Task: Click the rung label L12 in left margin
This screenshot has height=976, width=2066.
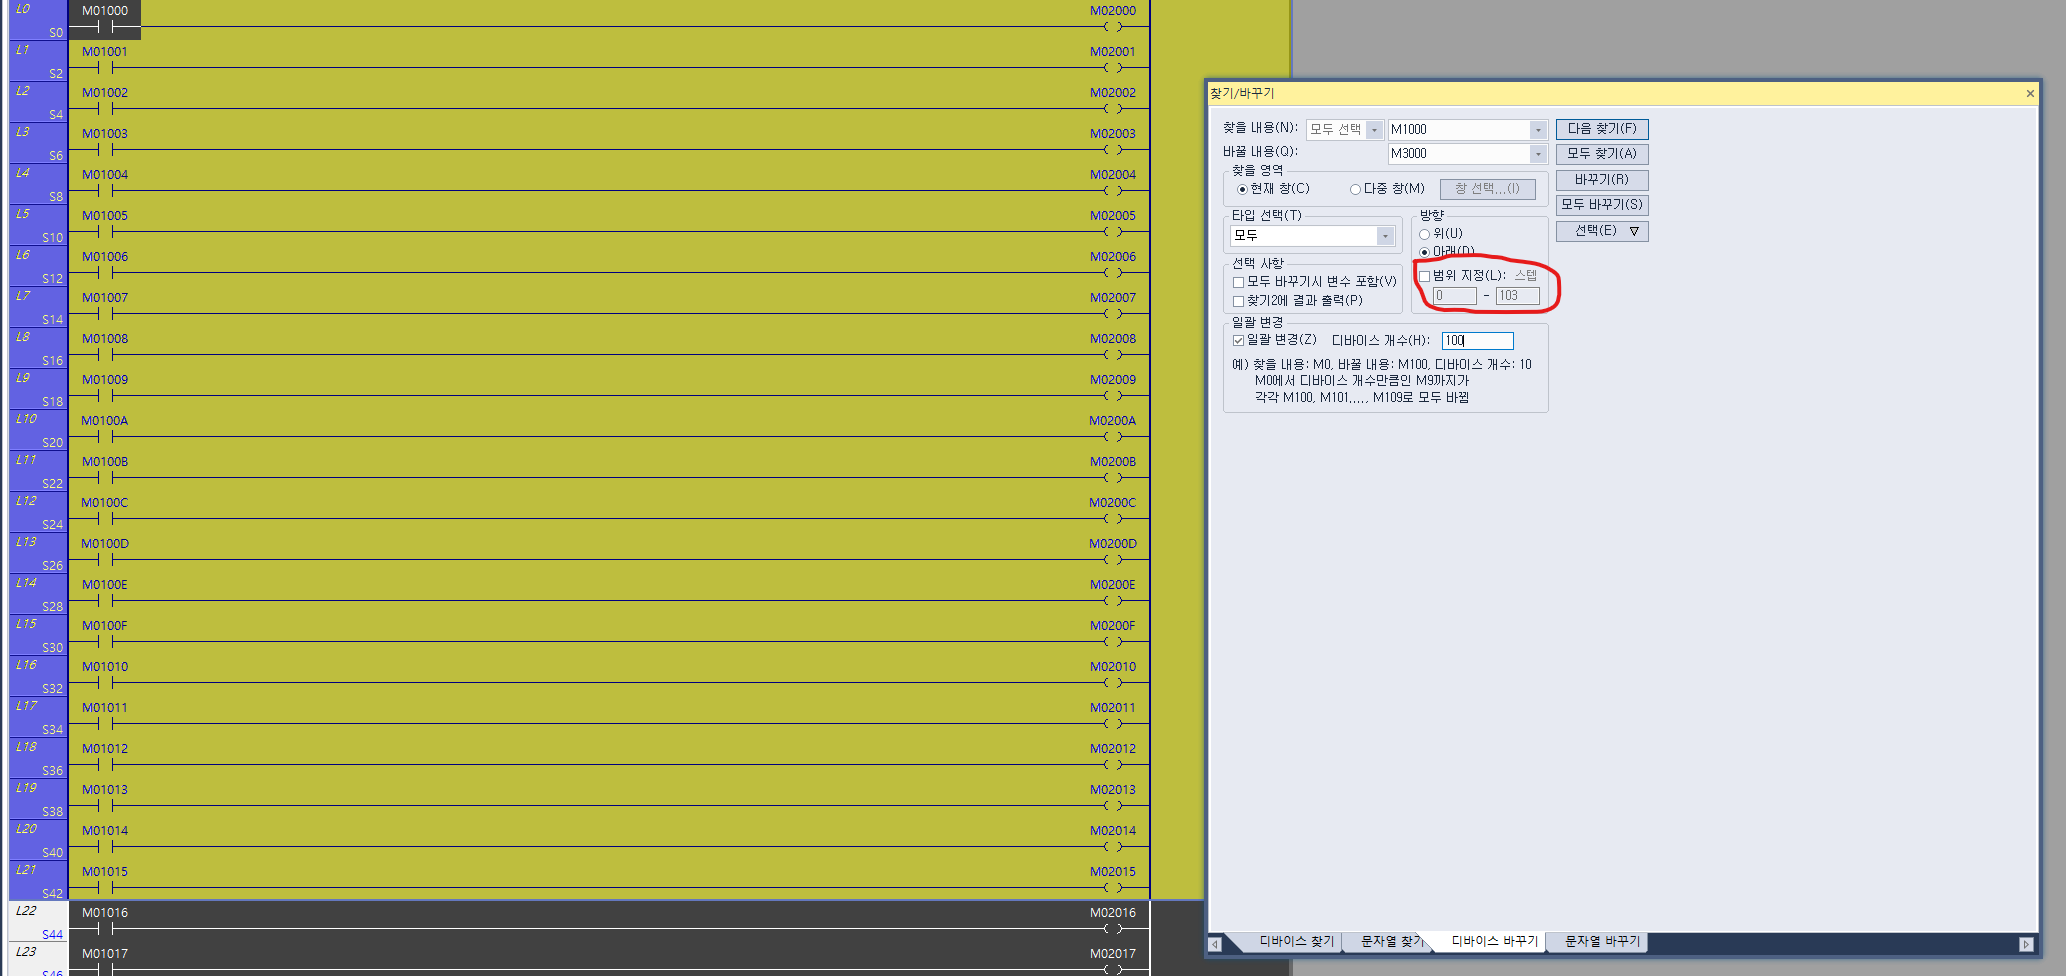Action: pyautogui.click(x=25, y=501)
